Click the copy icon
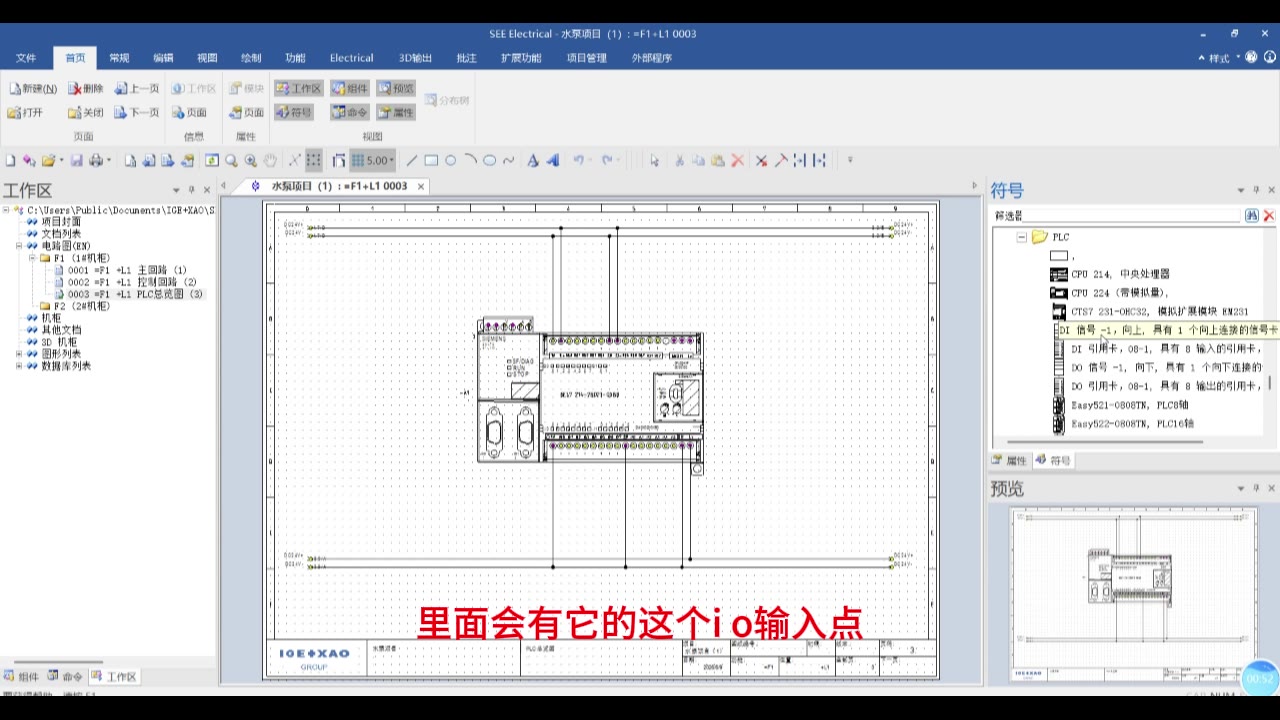This screenshot has height=720, width=1280. (x=699, y=160)
